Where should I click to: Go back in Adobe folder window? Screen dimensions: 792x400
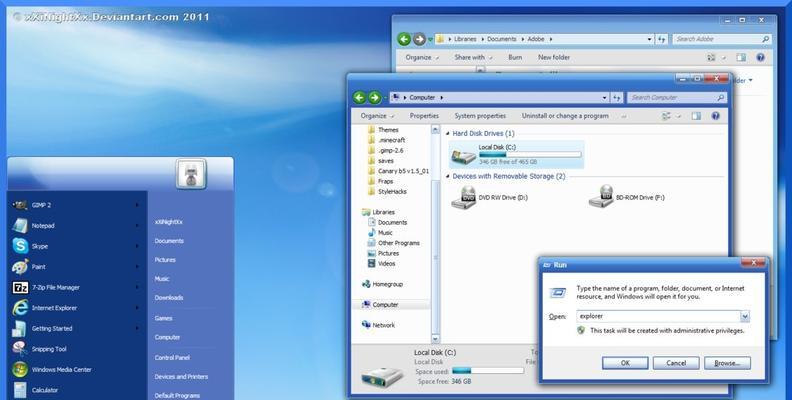404,39
